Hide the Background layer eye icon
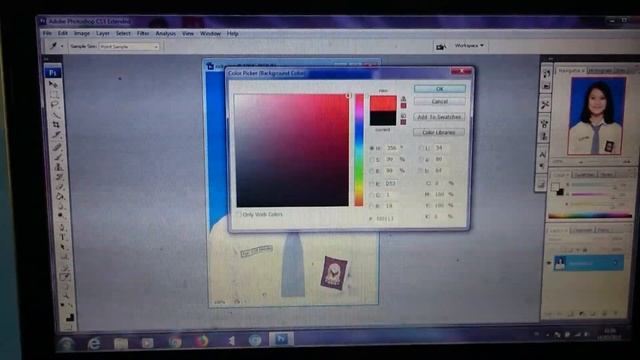This screenshot has height=360, width=640. [549, 263]
